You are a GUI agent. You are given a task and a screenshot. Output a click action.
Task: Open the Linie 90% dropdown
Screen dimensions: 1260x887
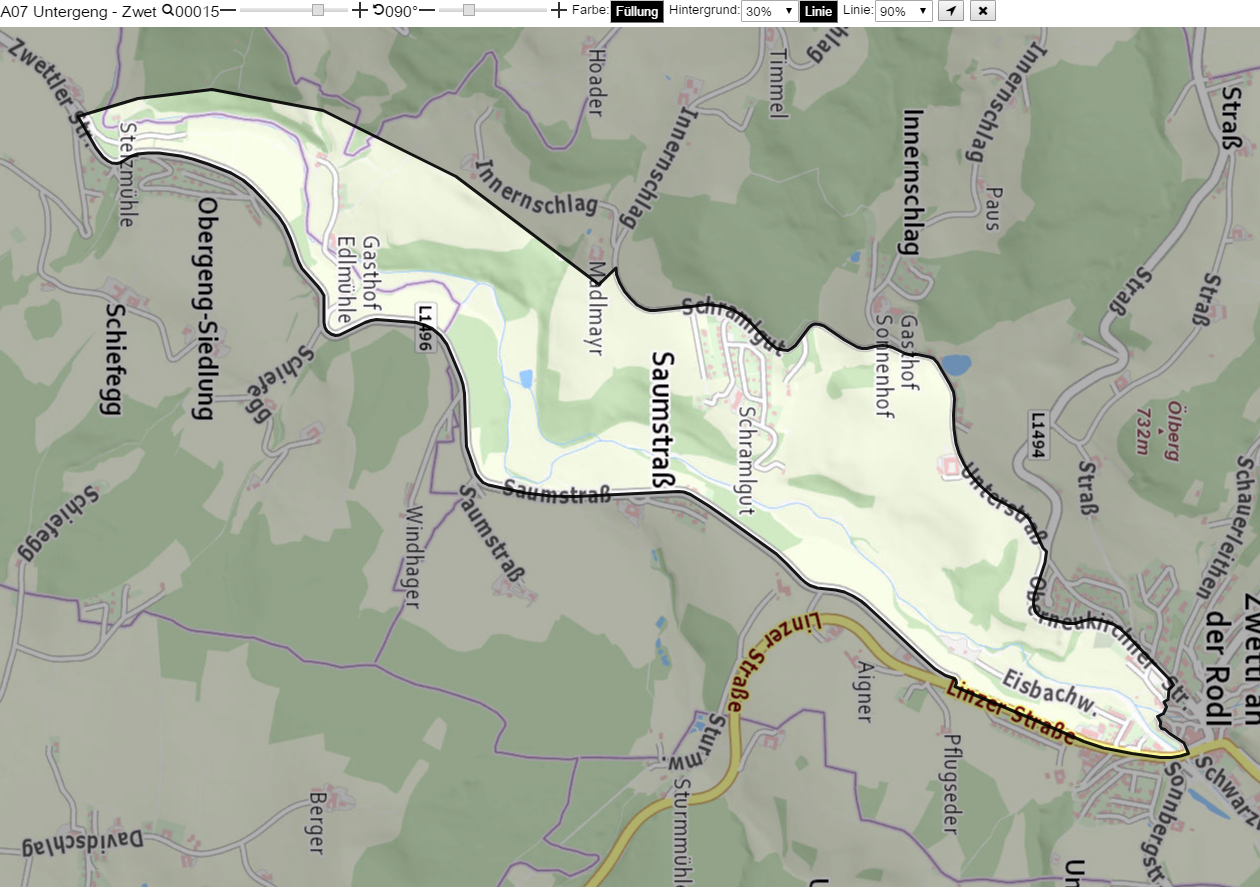click(x=904, y=11)
